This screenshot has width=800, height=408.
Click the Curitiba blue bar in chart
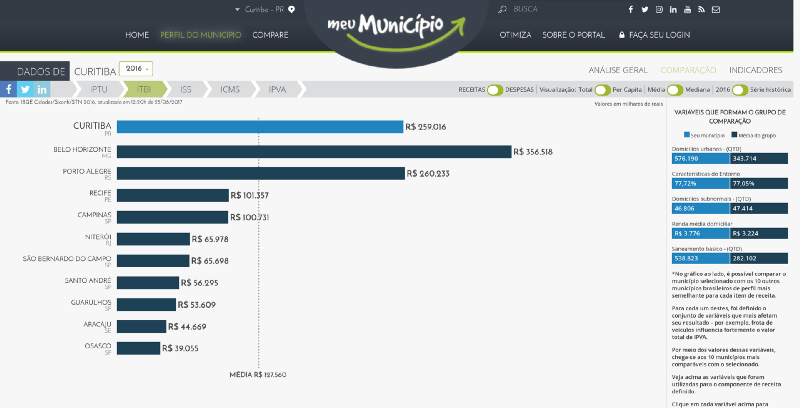click(x=260, y=126)
